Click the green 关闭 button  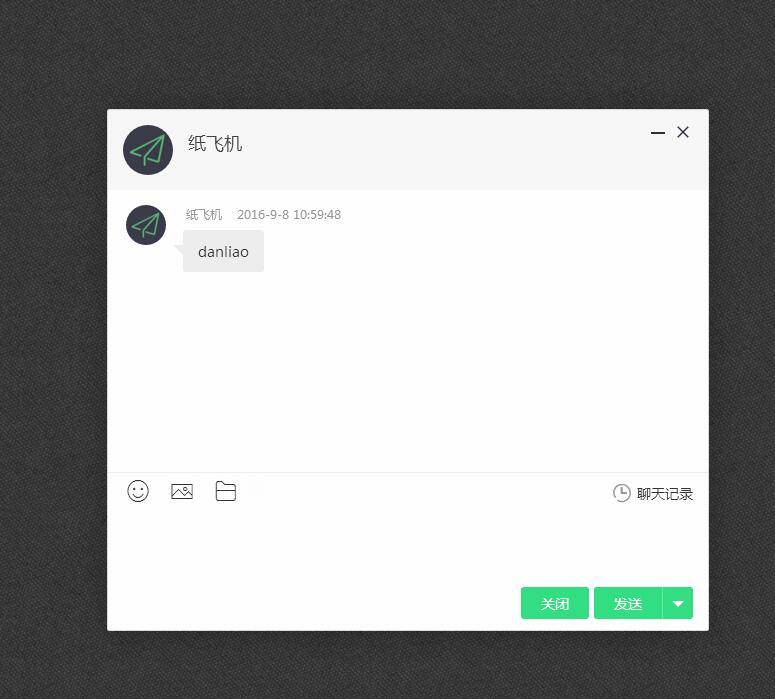[555, 603]
